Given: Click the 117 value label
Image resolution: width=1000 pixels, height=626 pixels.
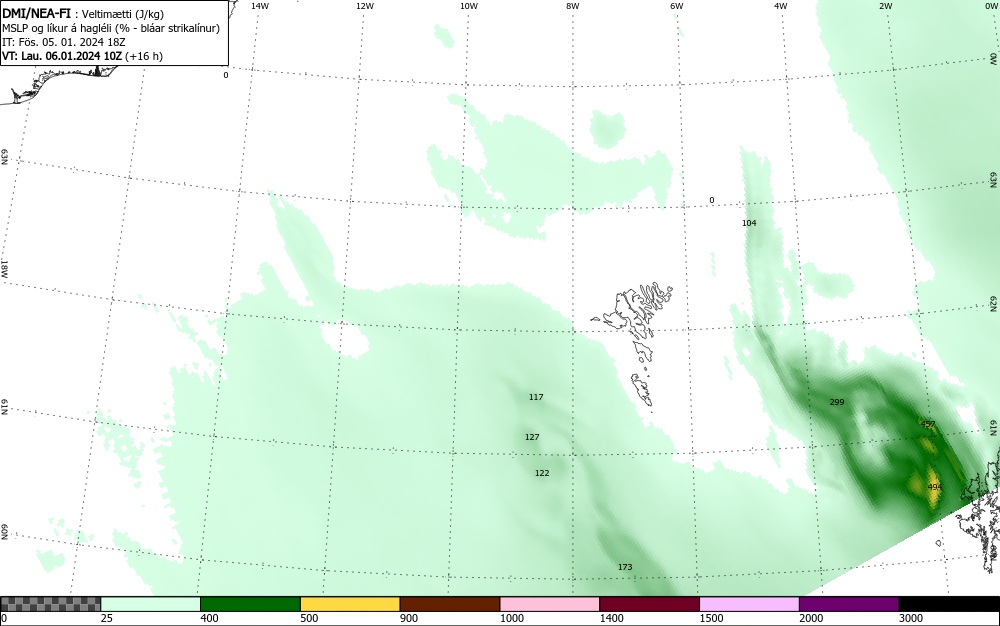Looking at the screenshot, I should point(536,397).
